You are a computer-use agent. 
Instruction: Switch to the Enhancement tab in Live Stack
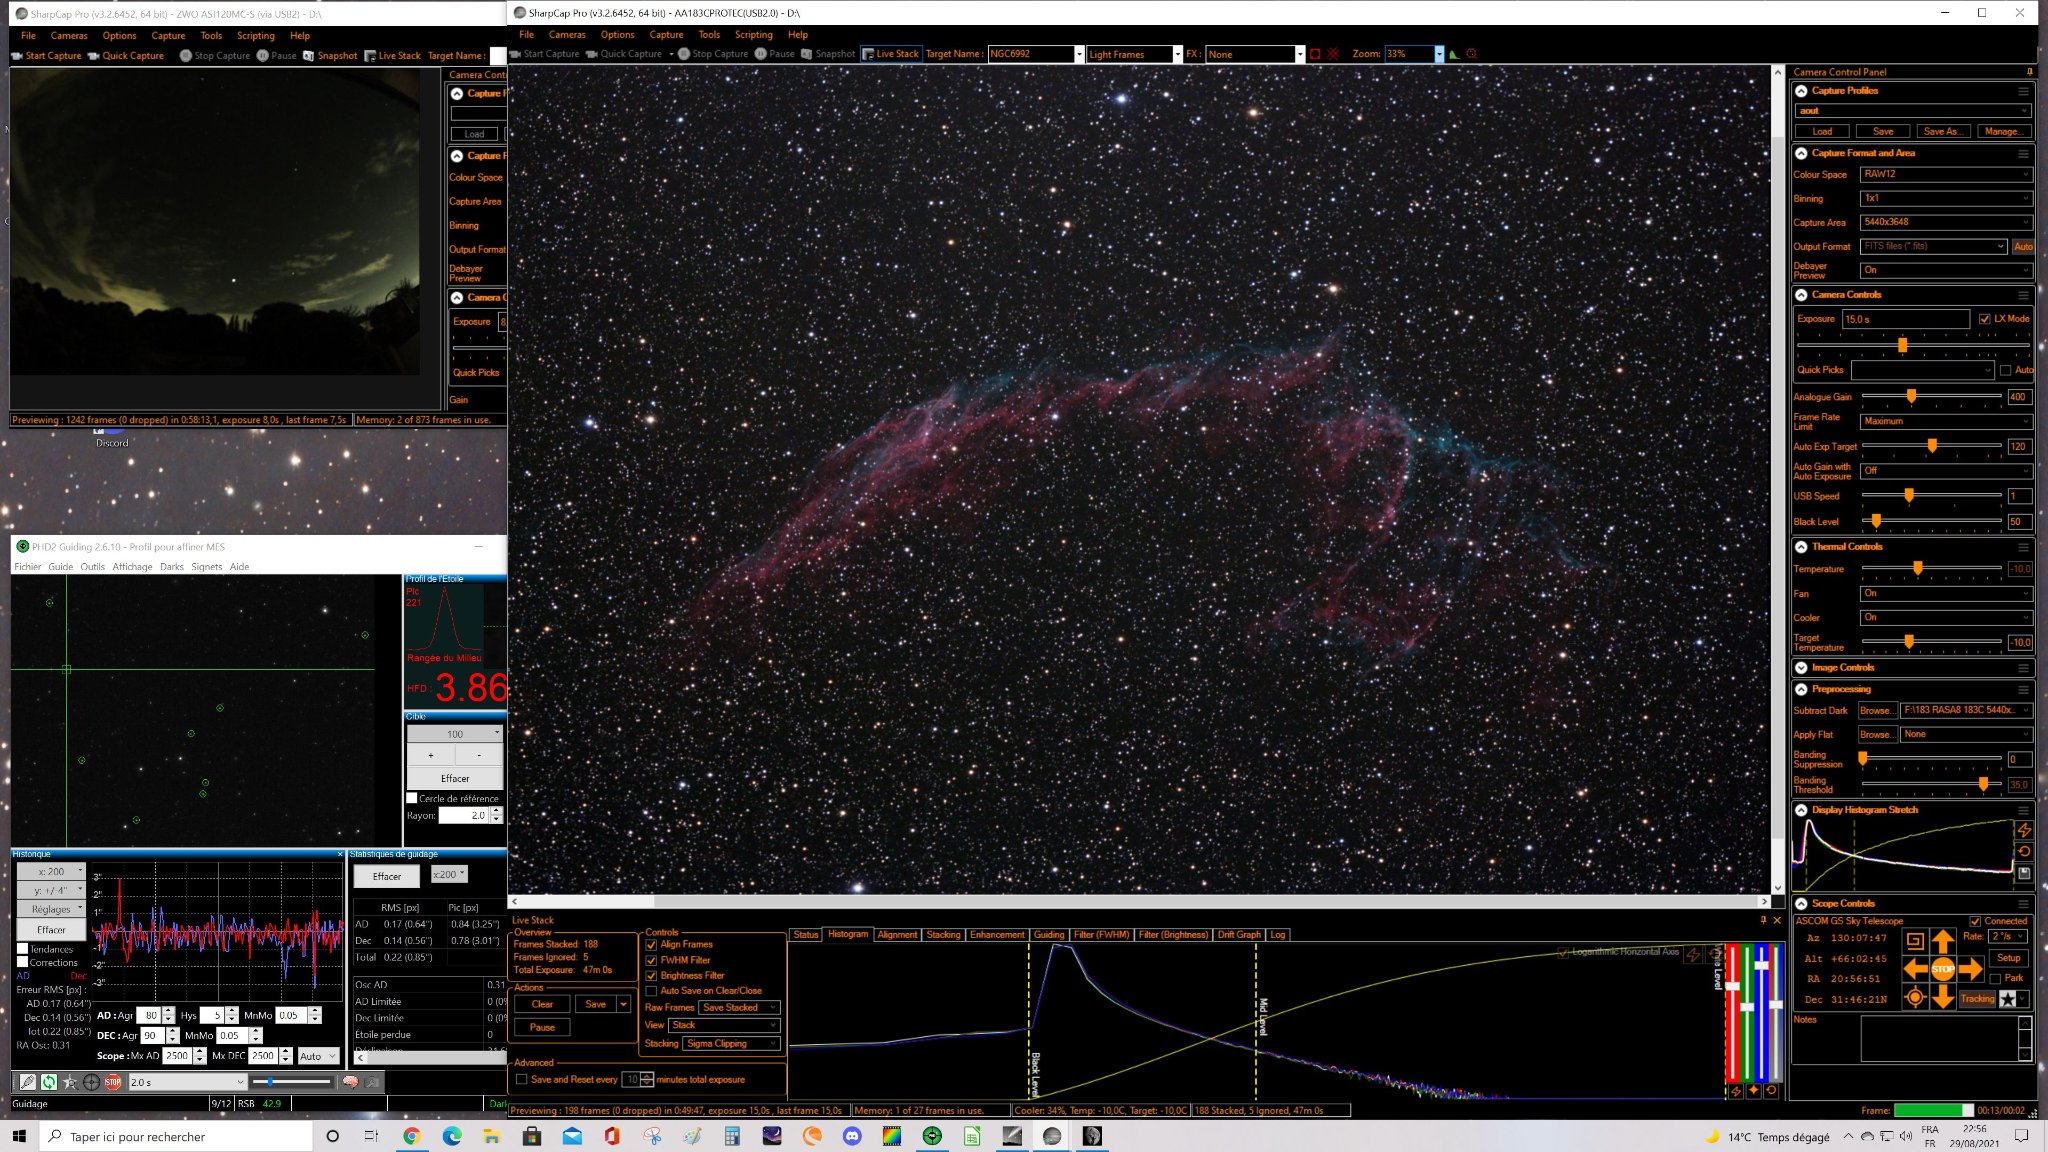pos(997,935)
